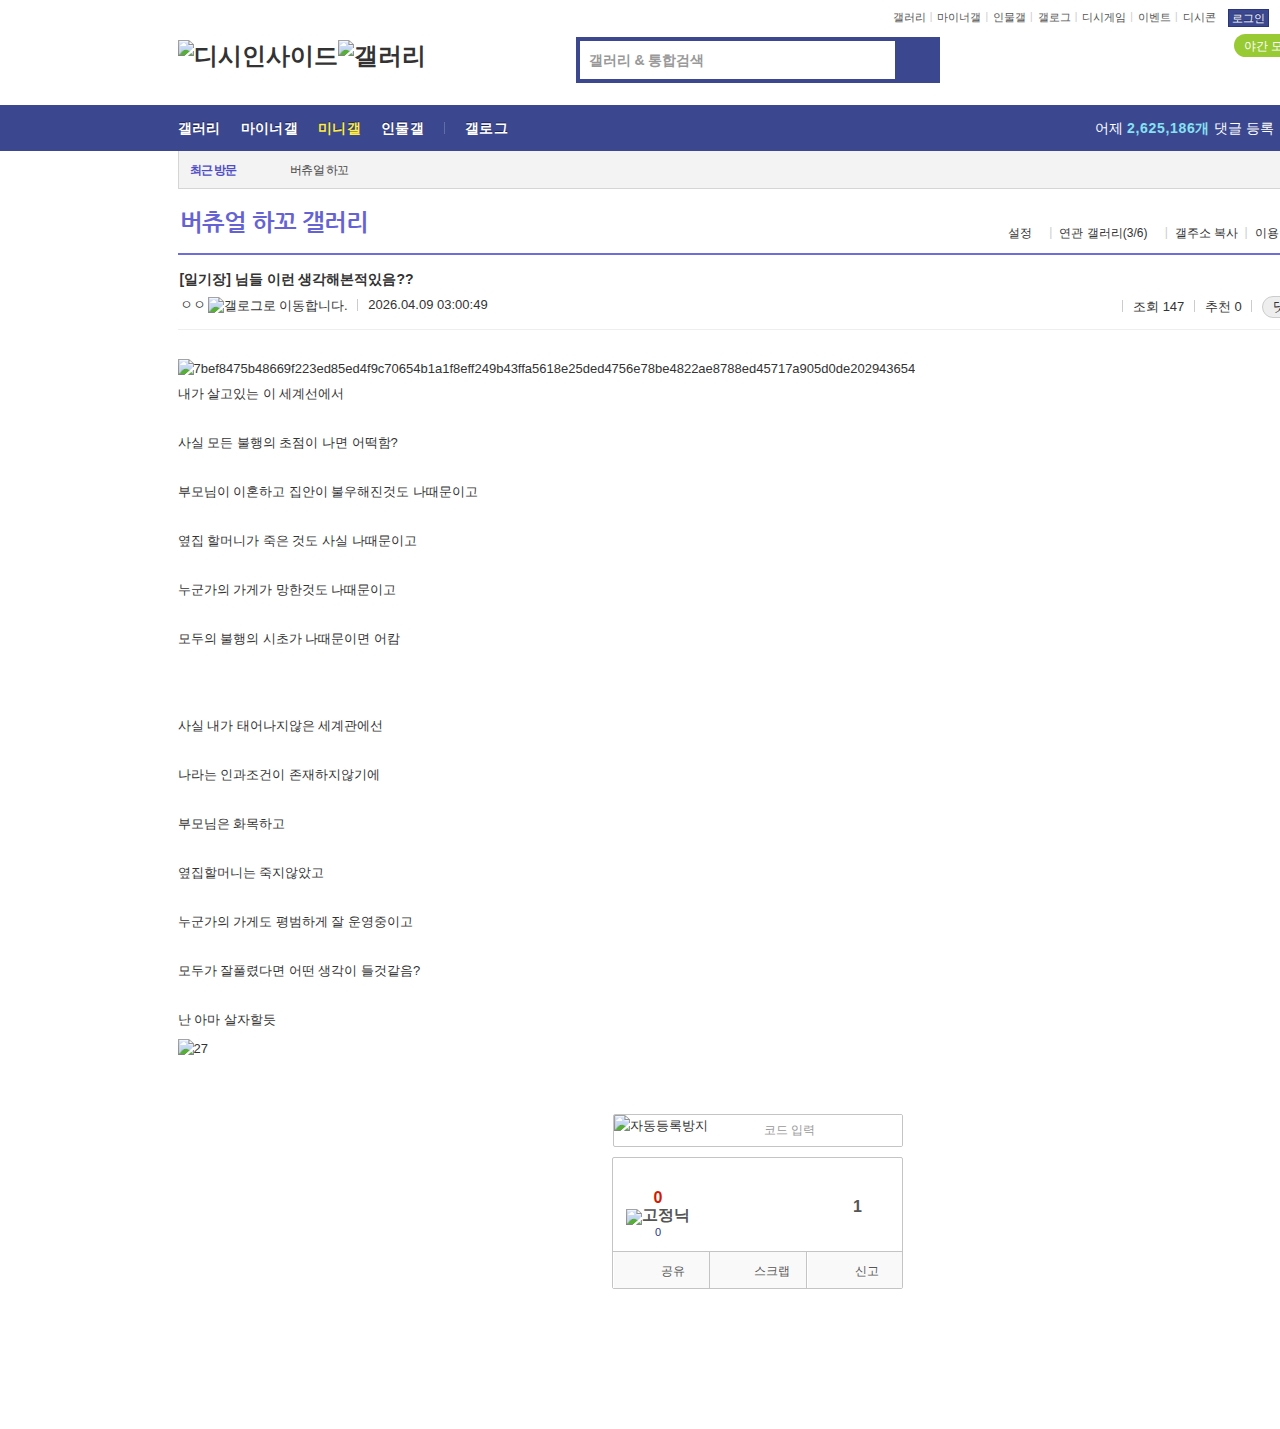Open recently visited 버츄얼 하꼬 link
1280x1429 pixels.
tap(319, 170)
